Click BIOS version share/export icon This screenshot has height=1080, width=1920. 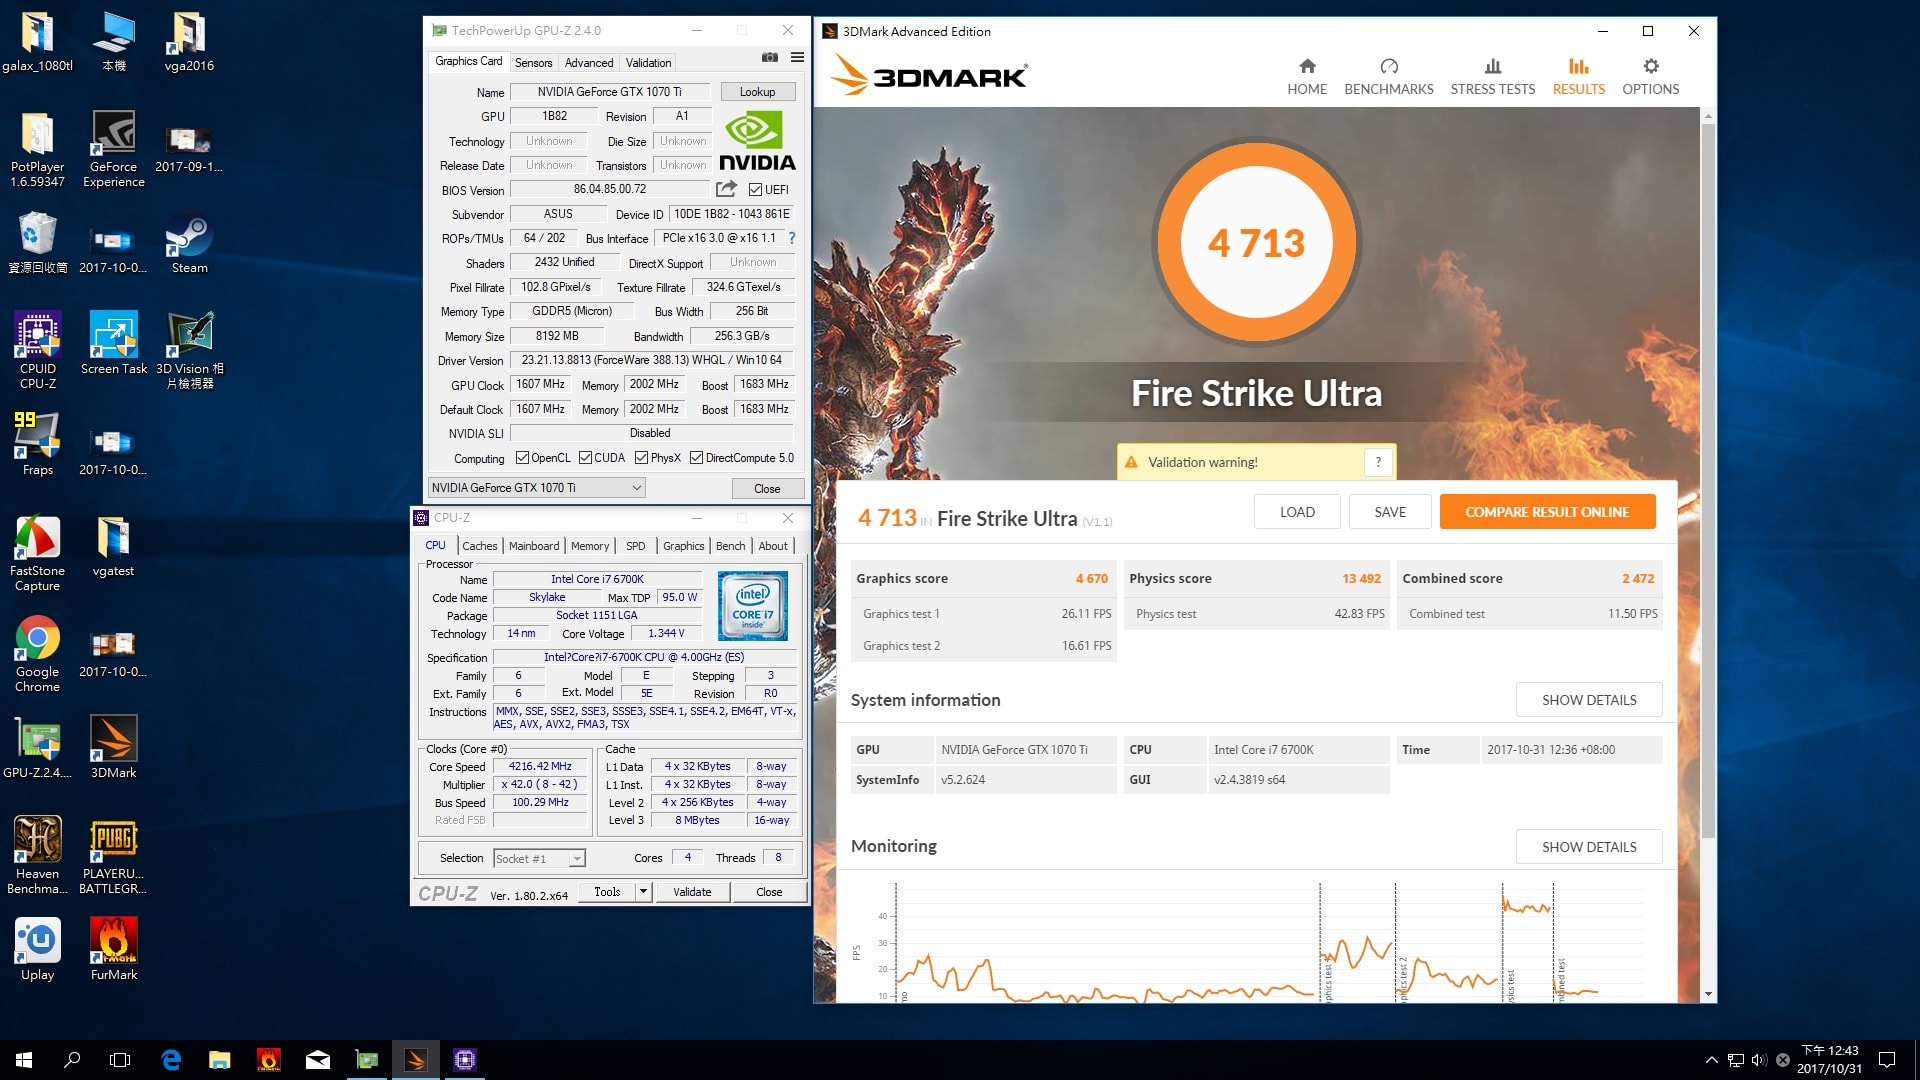[726, 189]
